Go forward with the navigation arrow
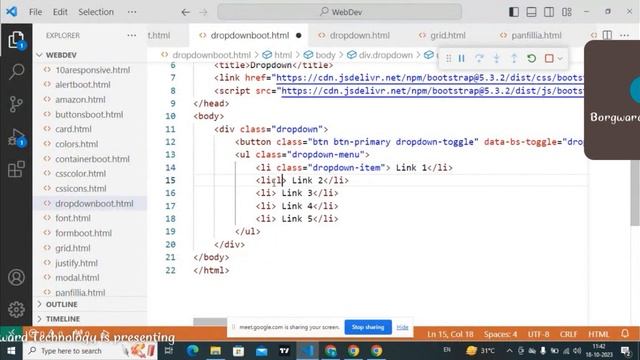 203,12
